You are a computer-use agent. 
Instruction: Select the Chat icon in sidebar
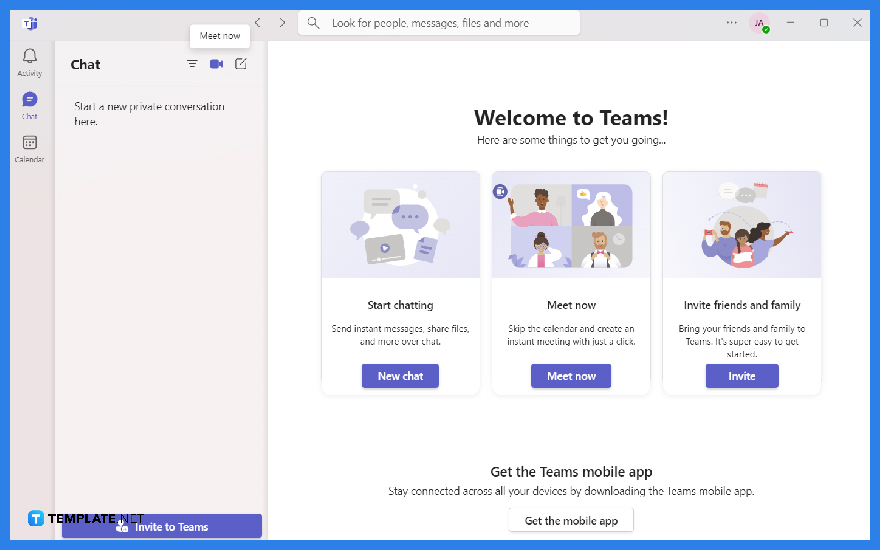30,105
